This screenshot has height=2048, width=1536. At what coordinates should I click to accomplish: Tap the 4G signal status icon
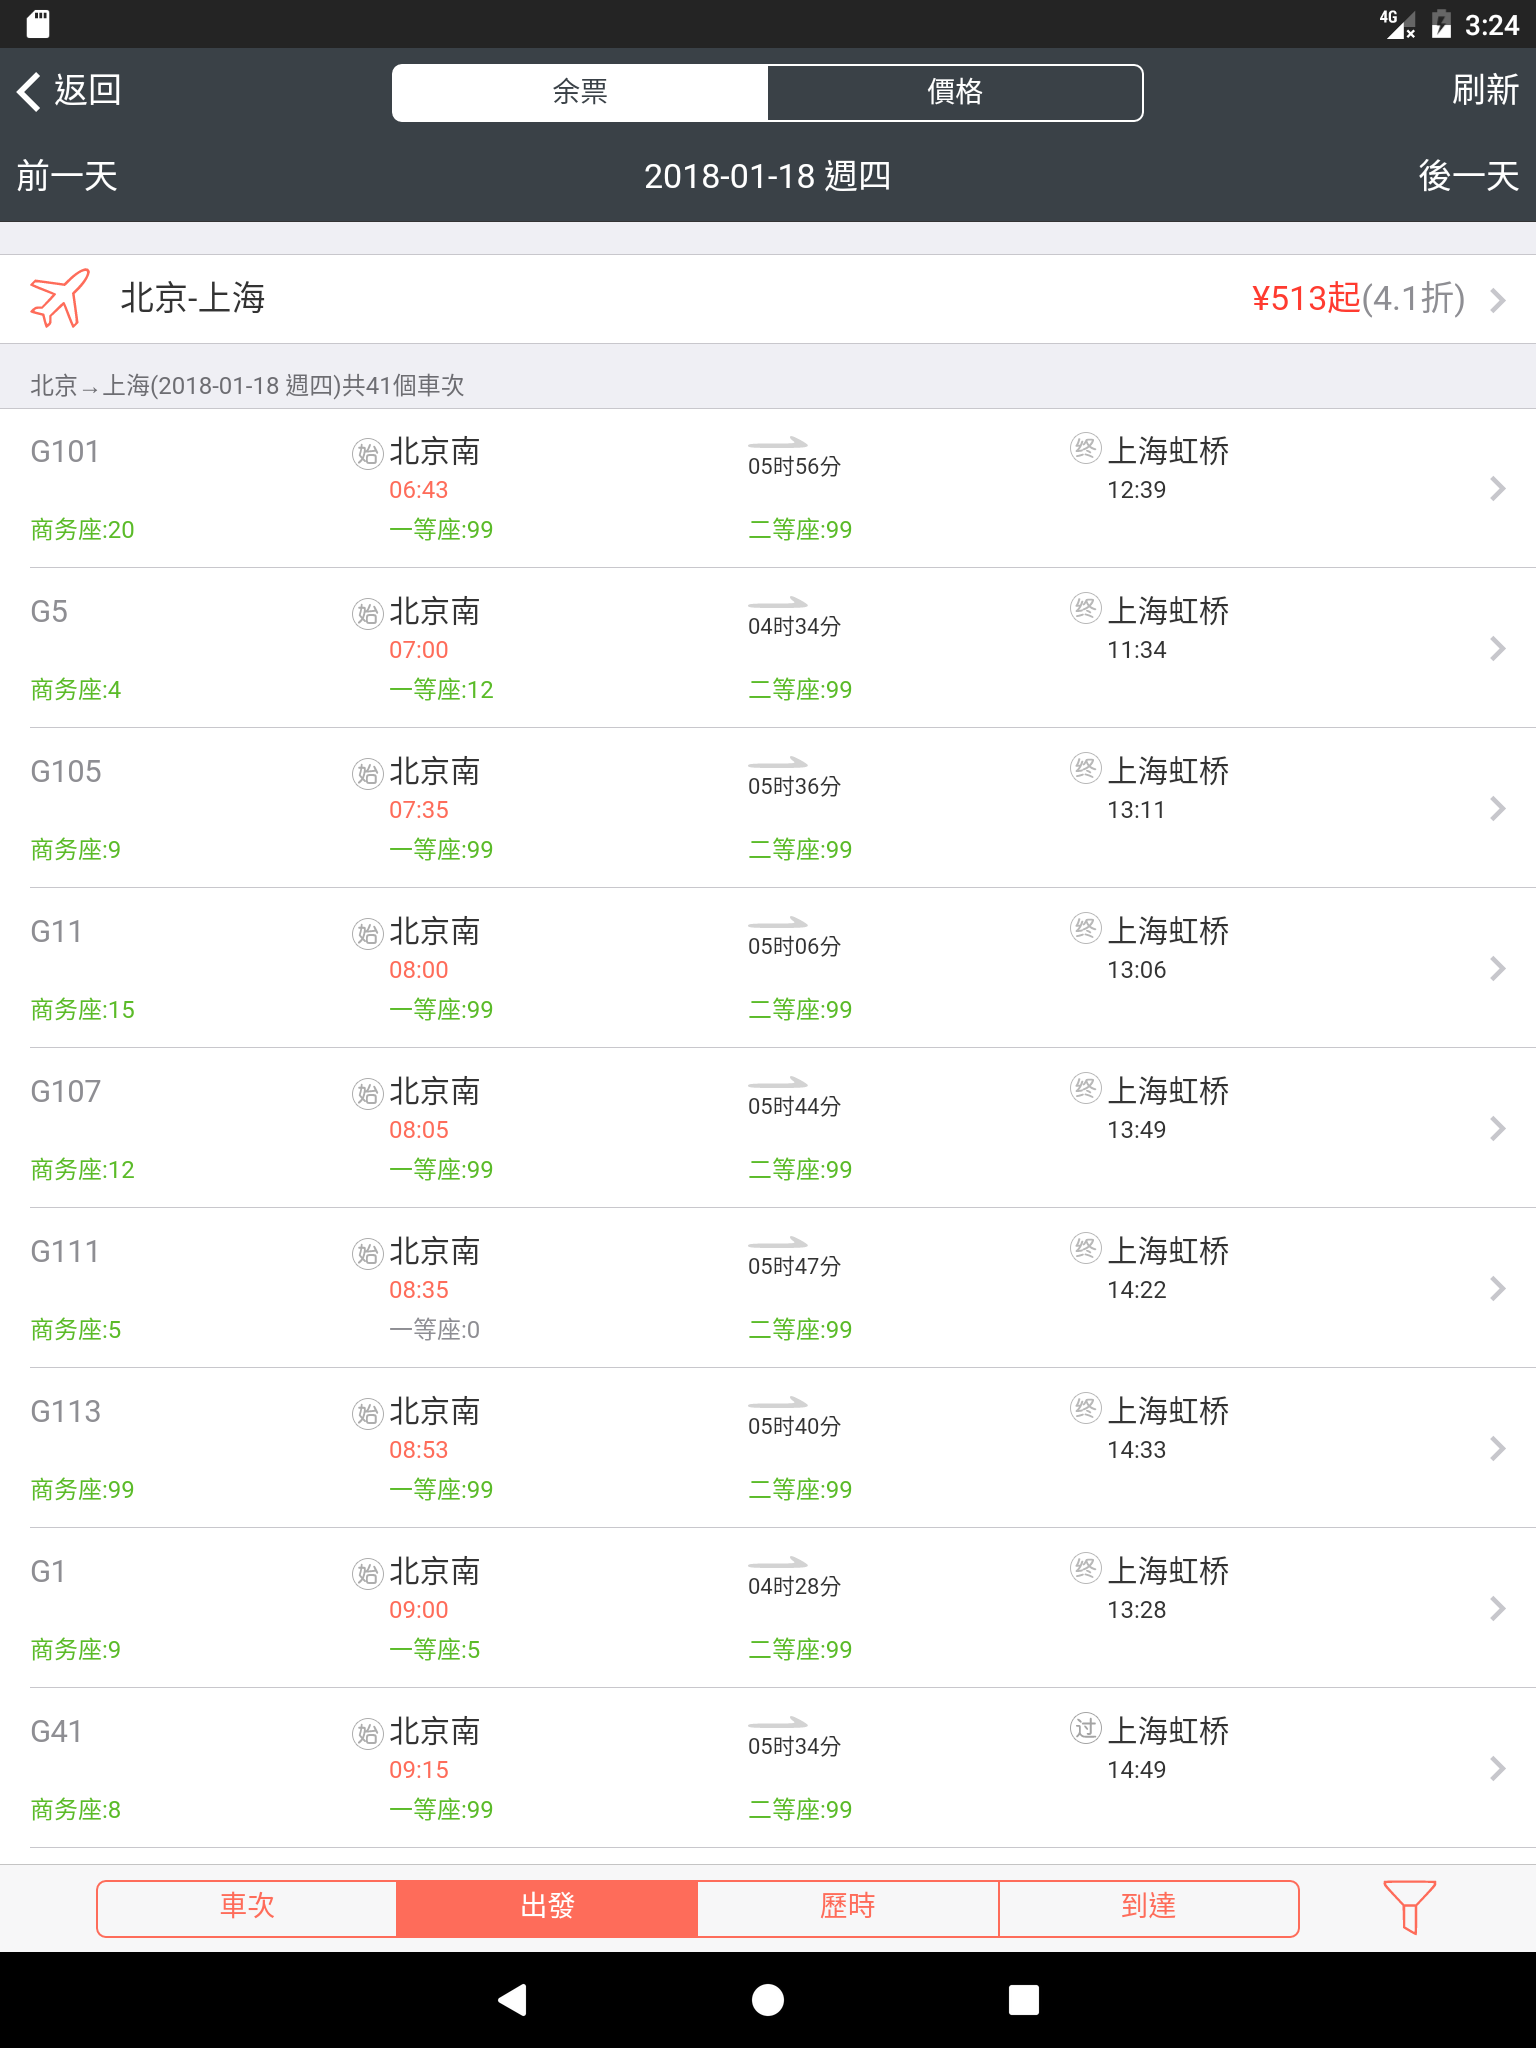pyautogui.click(x=1398, y=24)
